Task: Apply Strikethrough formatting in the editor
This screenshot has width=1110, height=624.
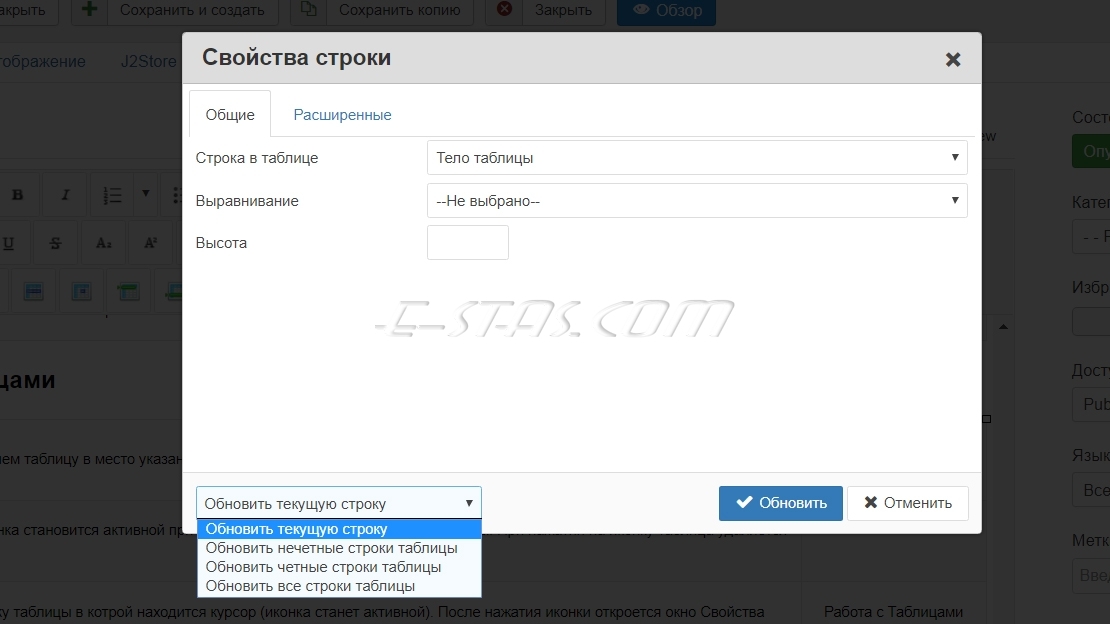Action: pyautogui.click(x=55, y=243)
